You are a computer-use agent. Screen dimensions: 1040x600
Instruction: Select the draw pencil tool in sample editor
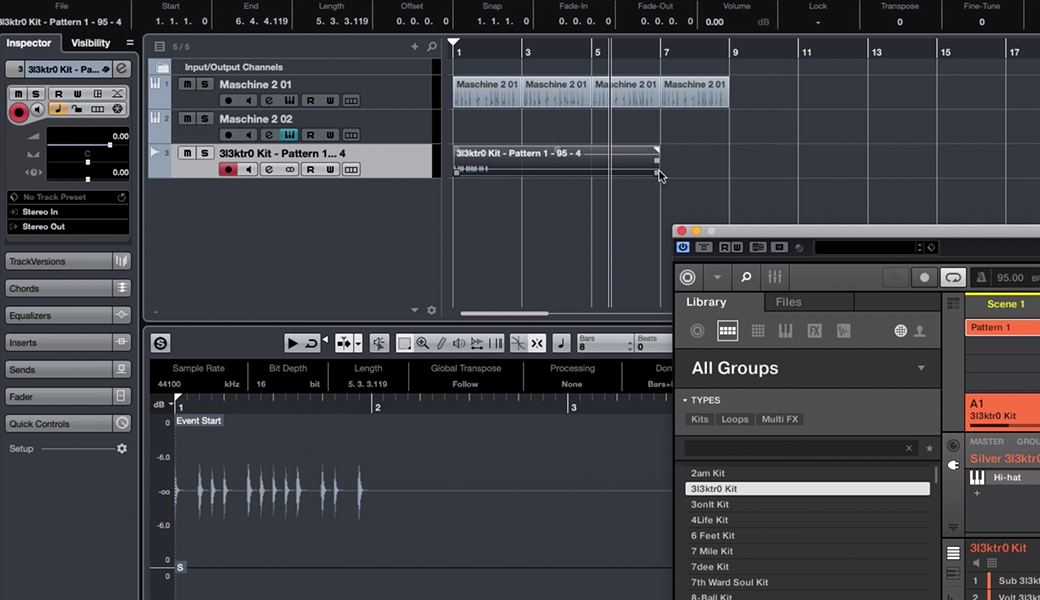pyautogui.click(x=441, y=343)
